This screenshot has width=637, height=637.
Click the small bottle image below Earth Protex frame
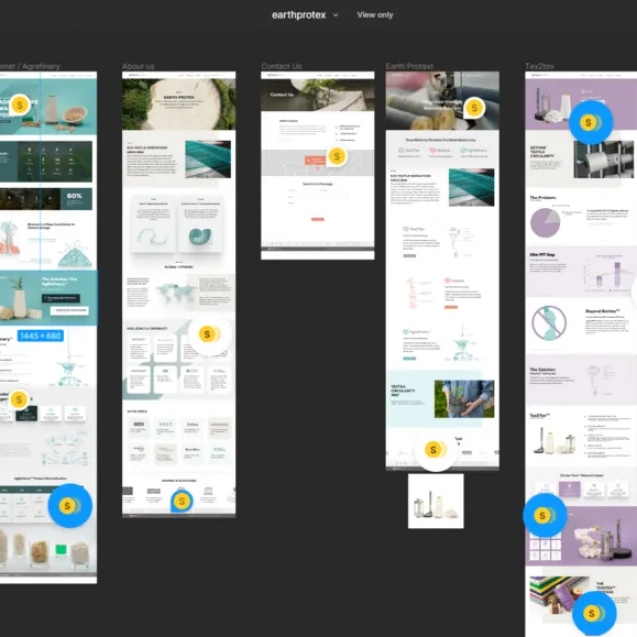pos(435,501)
